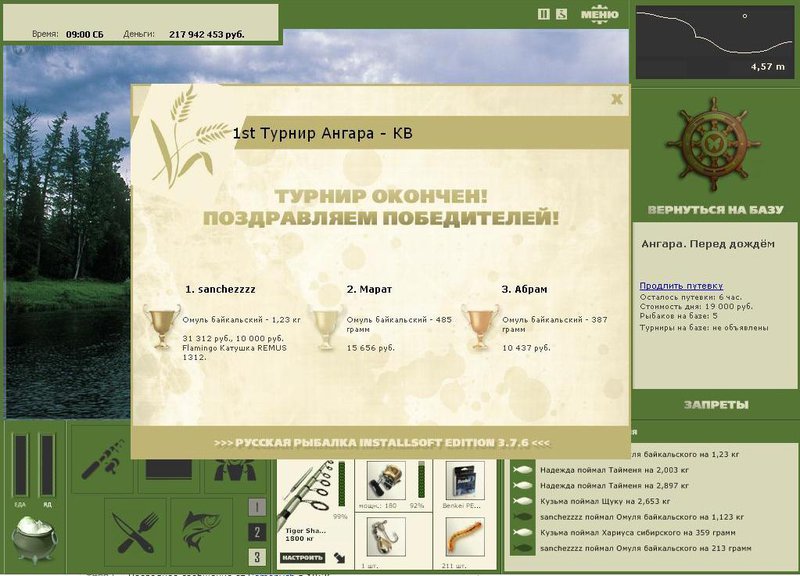Click the time value 09:00 СБ
The width and height of the screenshot is (800, 576).
tap(85, 35)
